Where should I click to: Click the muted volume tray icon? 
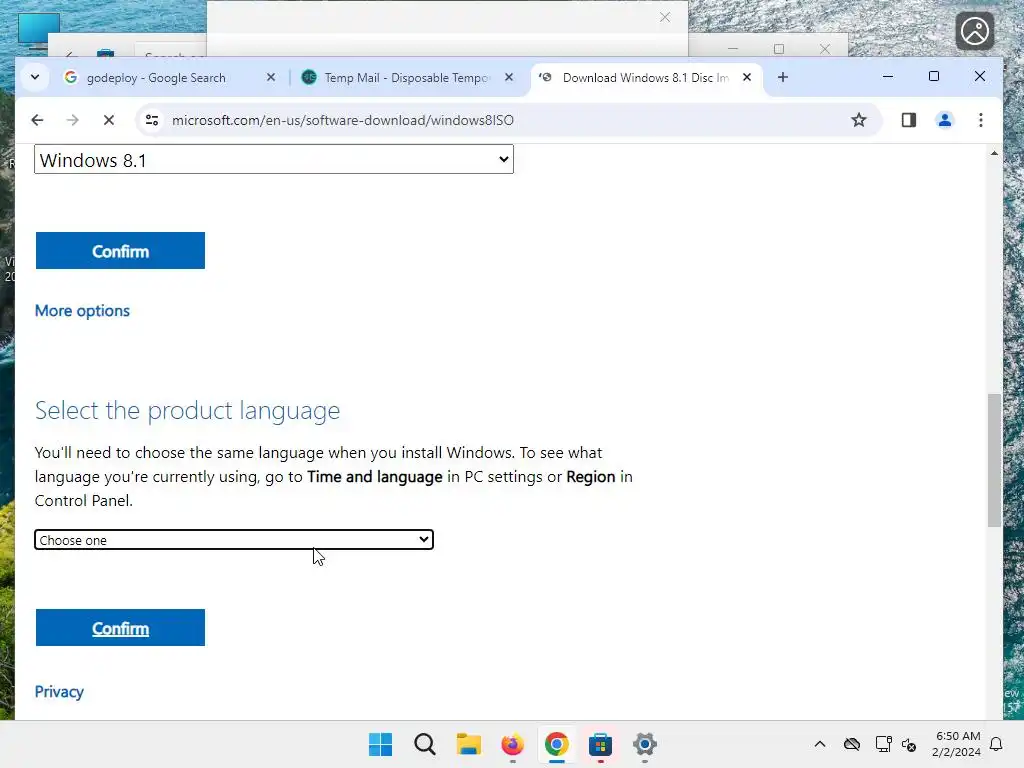point(909,744)
